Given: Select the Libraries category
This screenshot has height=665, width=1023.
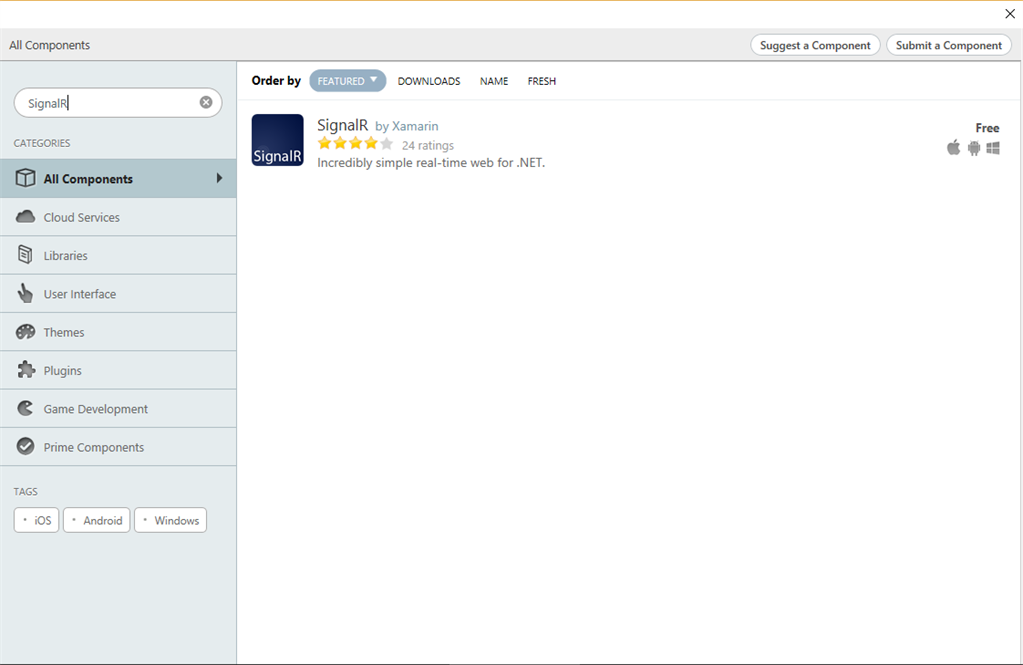Looking at the screenshot, I should (118, 255).
